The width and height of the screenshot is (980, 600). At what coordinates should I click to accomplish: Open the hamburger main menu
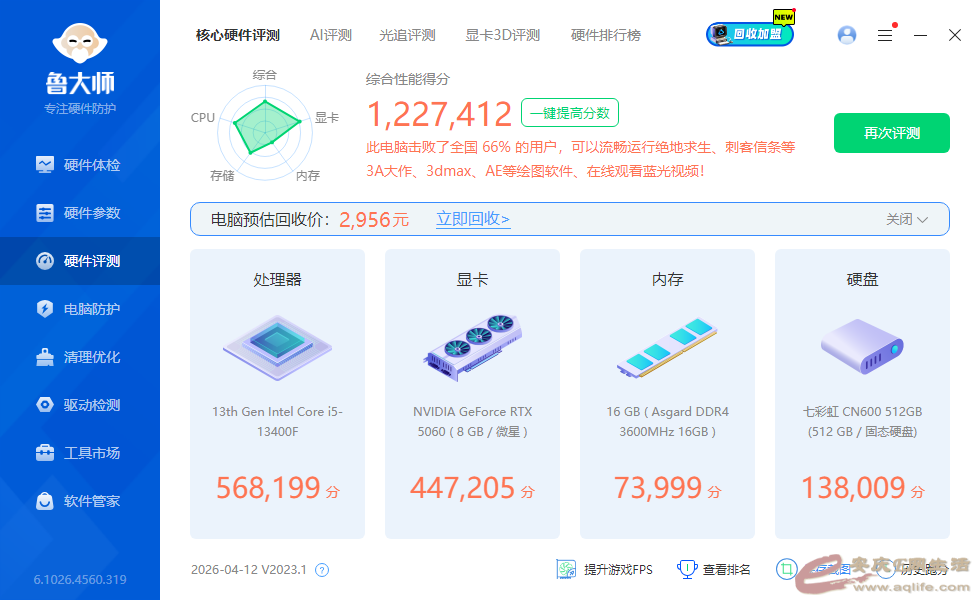885,35
